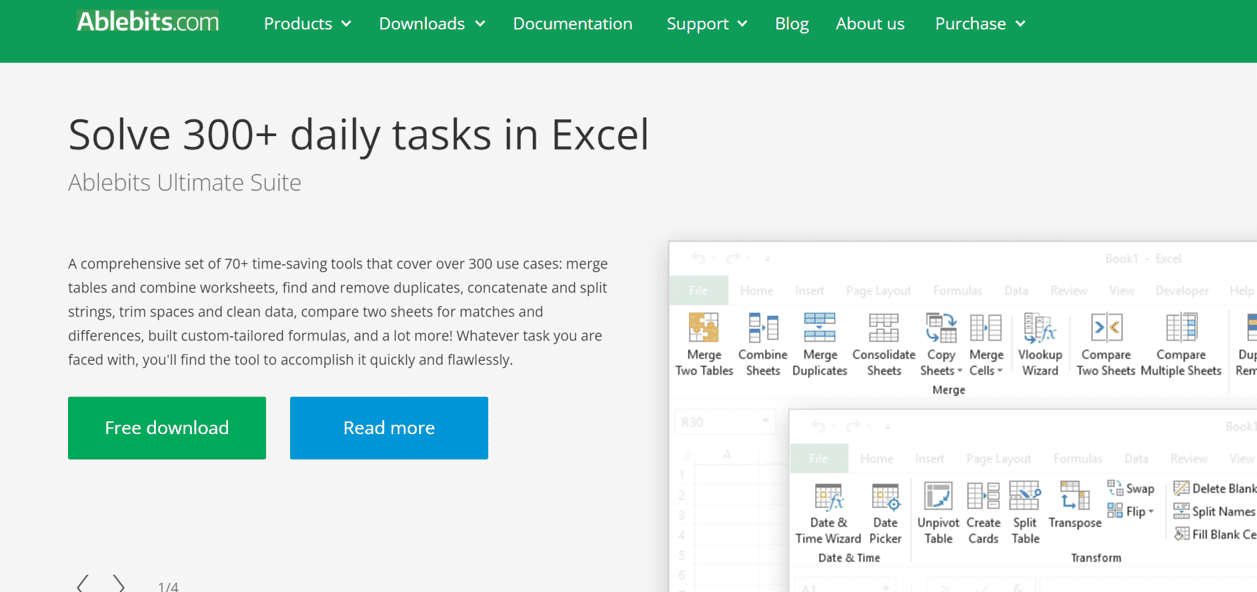Open Home tab in back Excel window
The height and width of the screenshot is (592, 1257).
(x=756, y=290)
